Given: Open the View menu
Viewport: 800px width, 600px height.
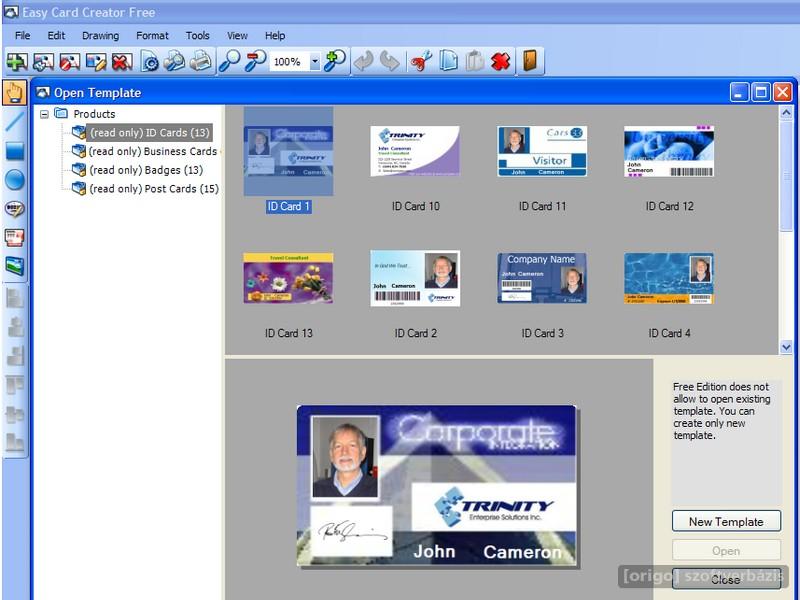Looking at the screenshot, I should (x=237, y=36).
